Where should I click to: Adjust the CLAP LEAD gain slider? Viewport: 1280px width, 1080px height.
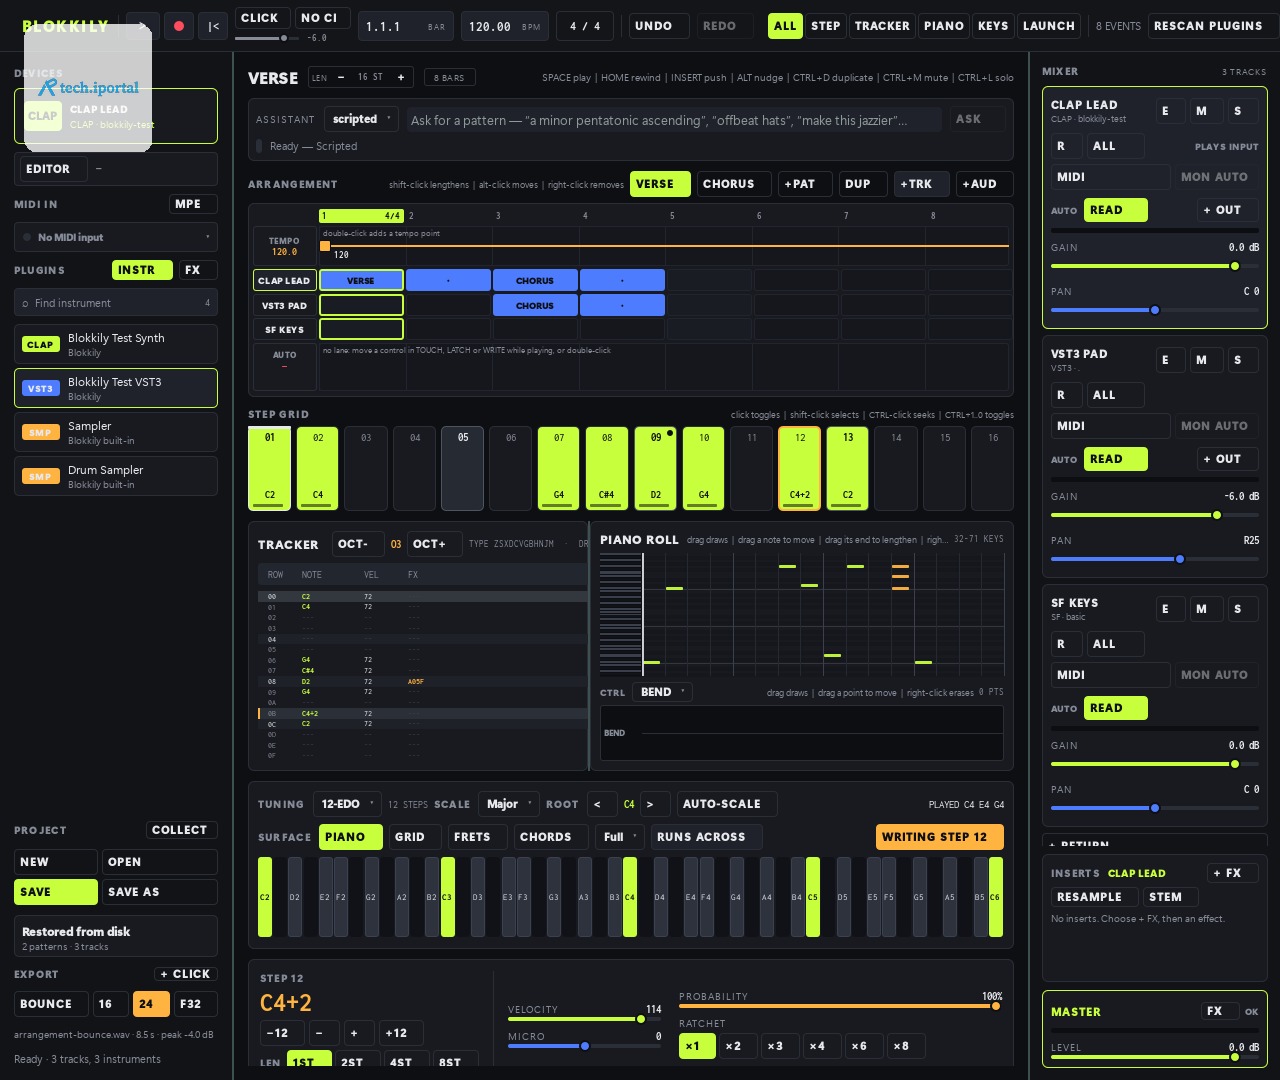pos(1155,266)
